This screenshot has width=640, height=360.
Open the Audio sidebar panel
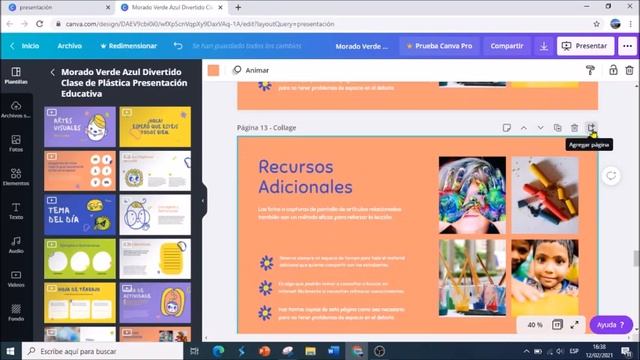click(x=16, y=245)
